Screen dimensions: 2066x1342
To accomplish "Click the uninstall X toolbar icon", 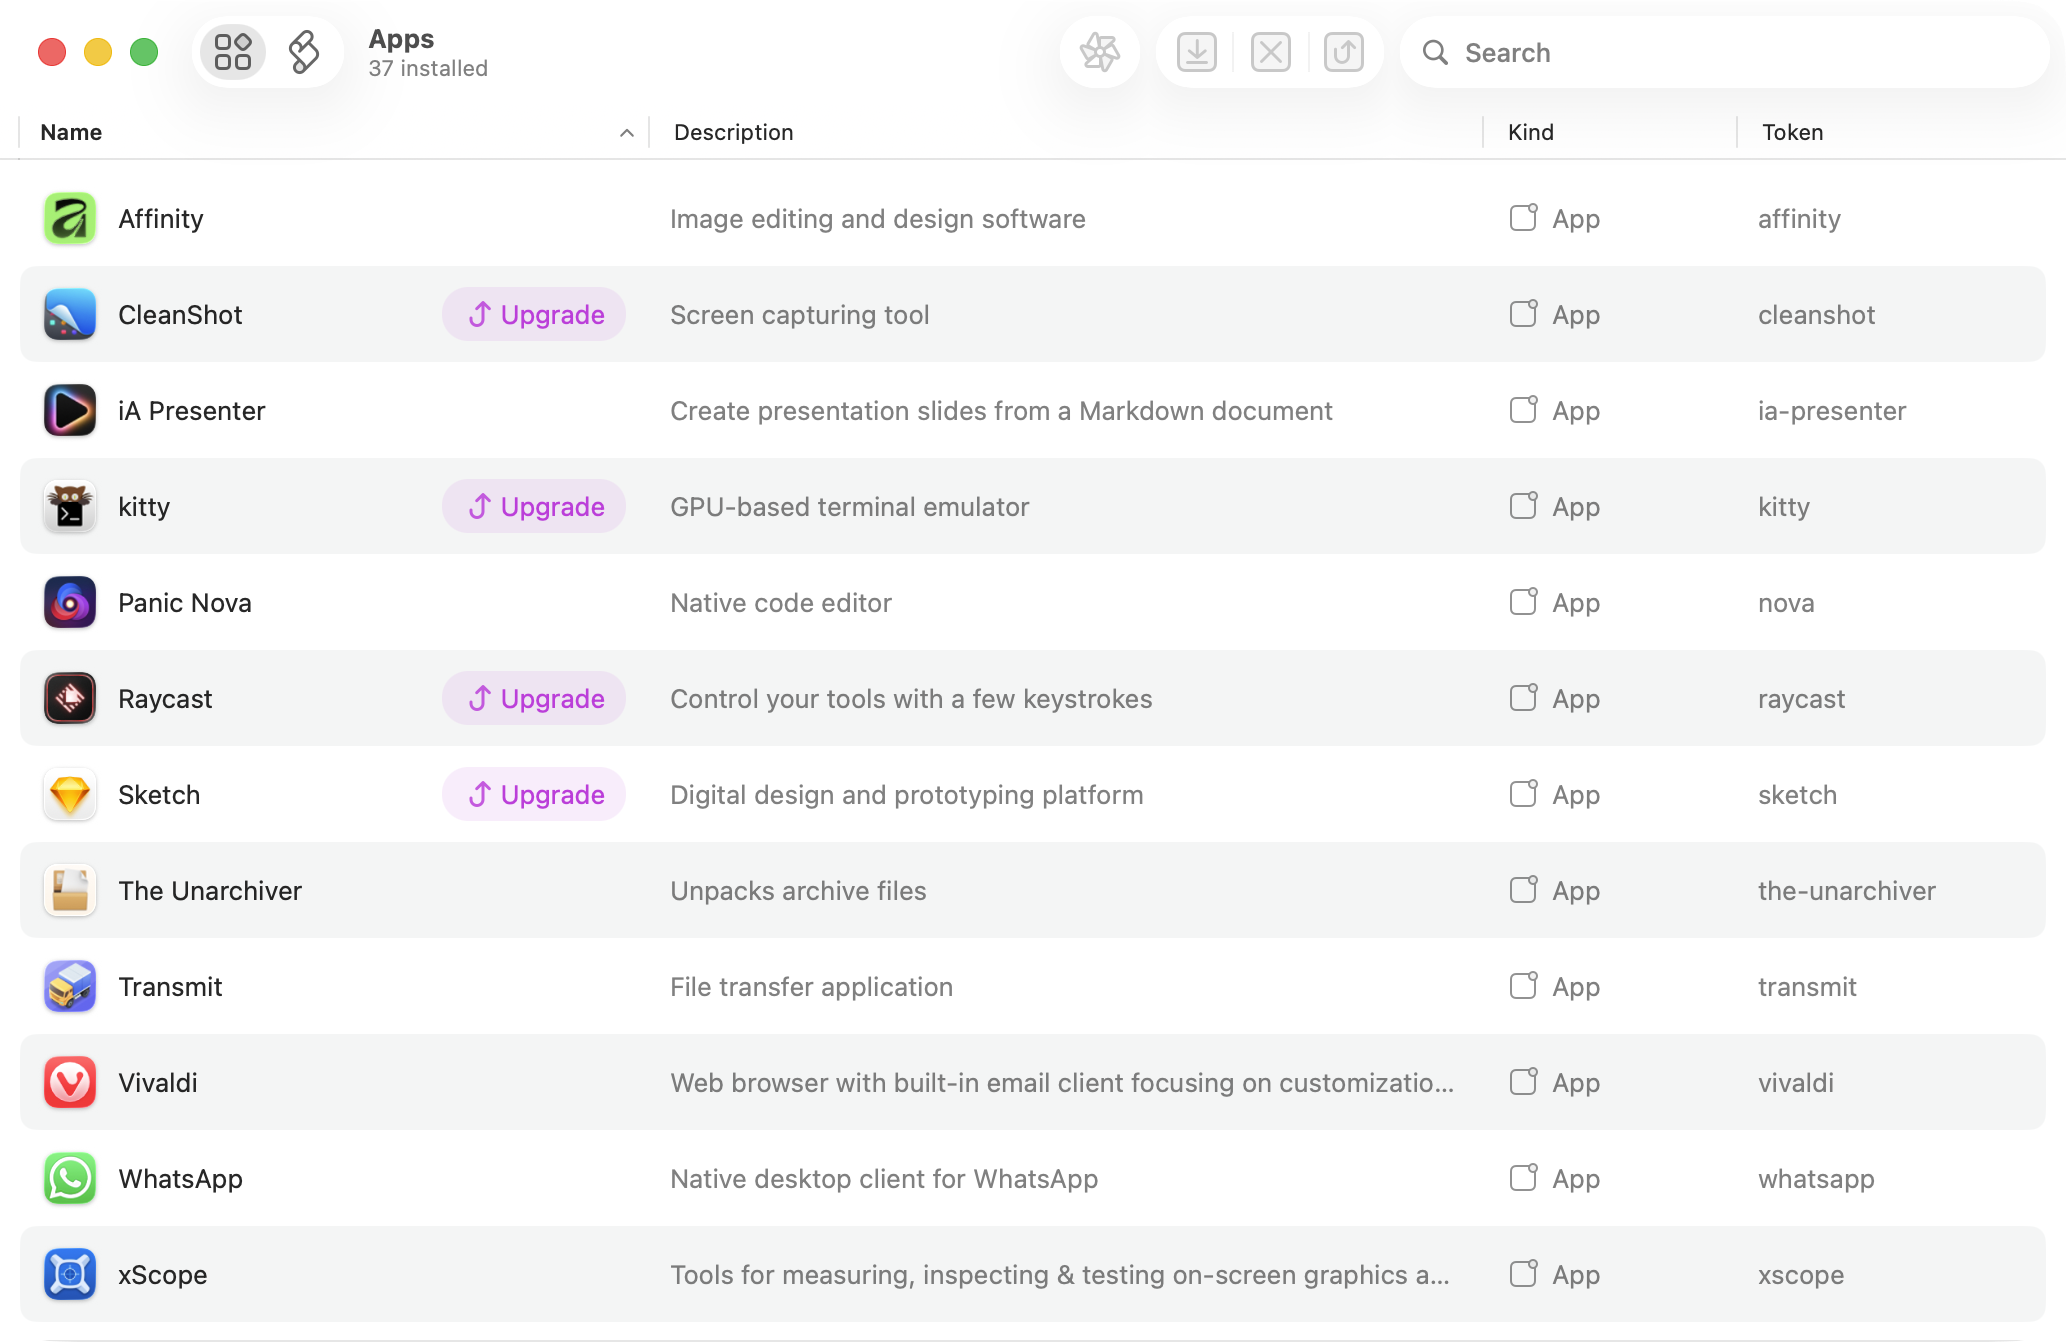I will pyautogui.click(x=1270, y=52).
